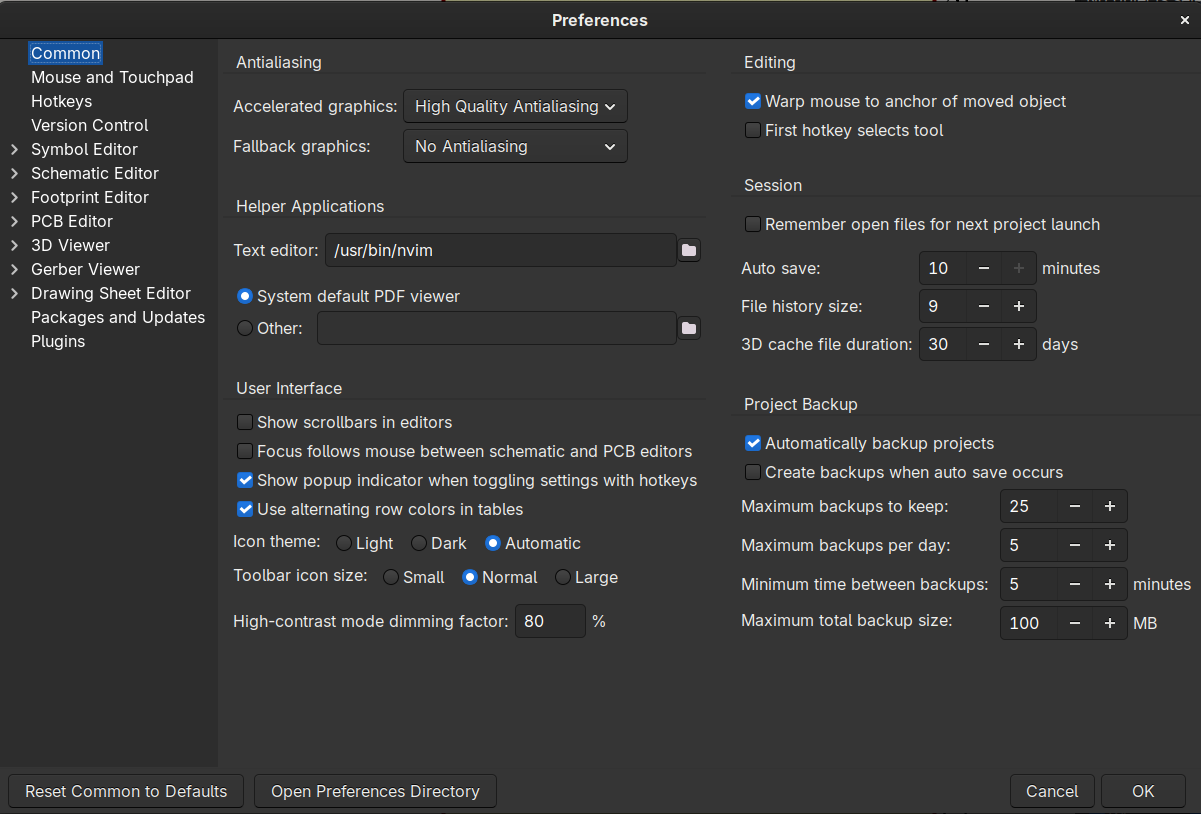Expand Footprint Editor tree node
Viewport: 1201px width, 814px height.
click(14, 197)
